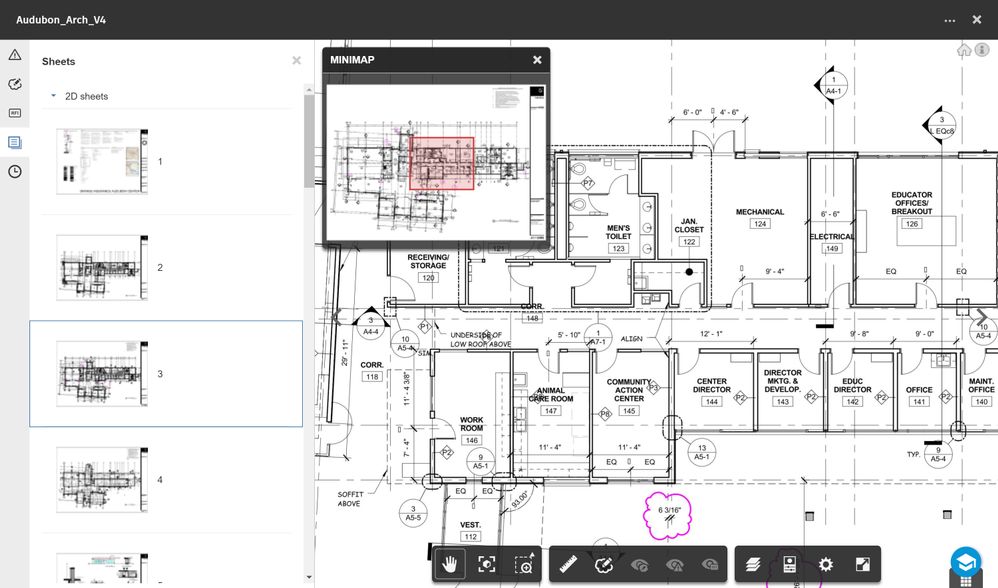Screen dimensions: 998x588
Task: Click the "COMMUNITY ACTION CENTER" label
Action: [629, 390]
